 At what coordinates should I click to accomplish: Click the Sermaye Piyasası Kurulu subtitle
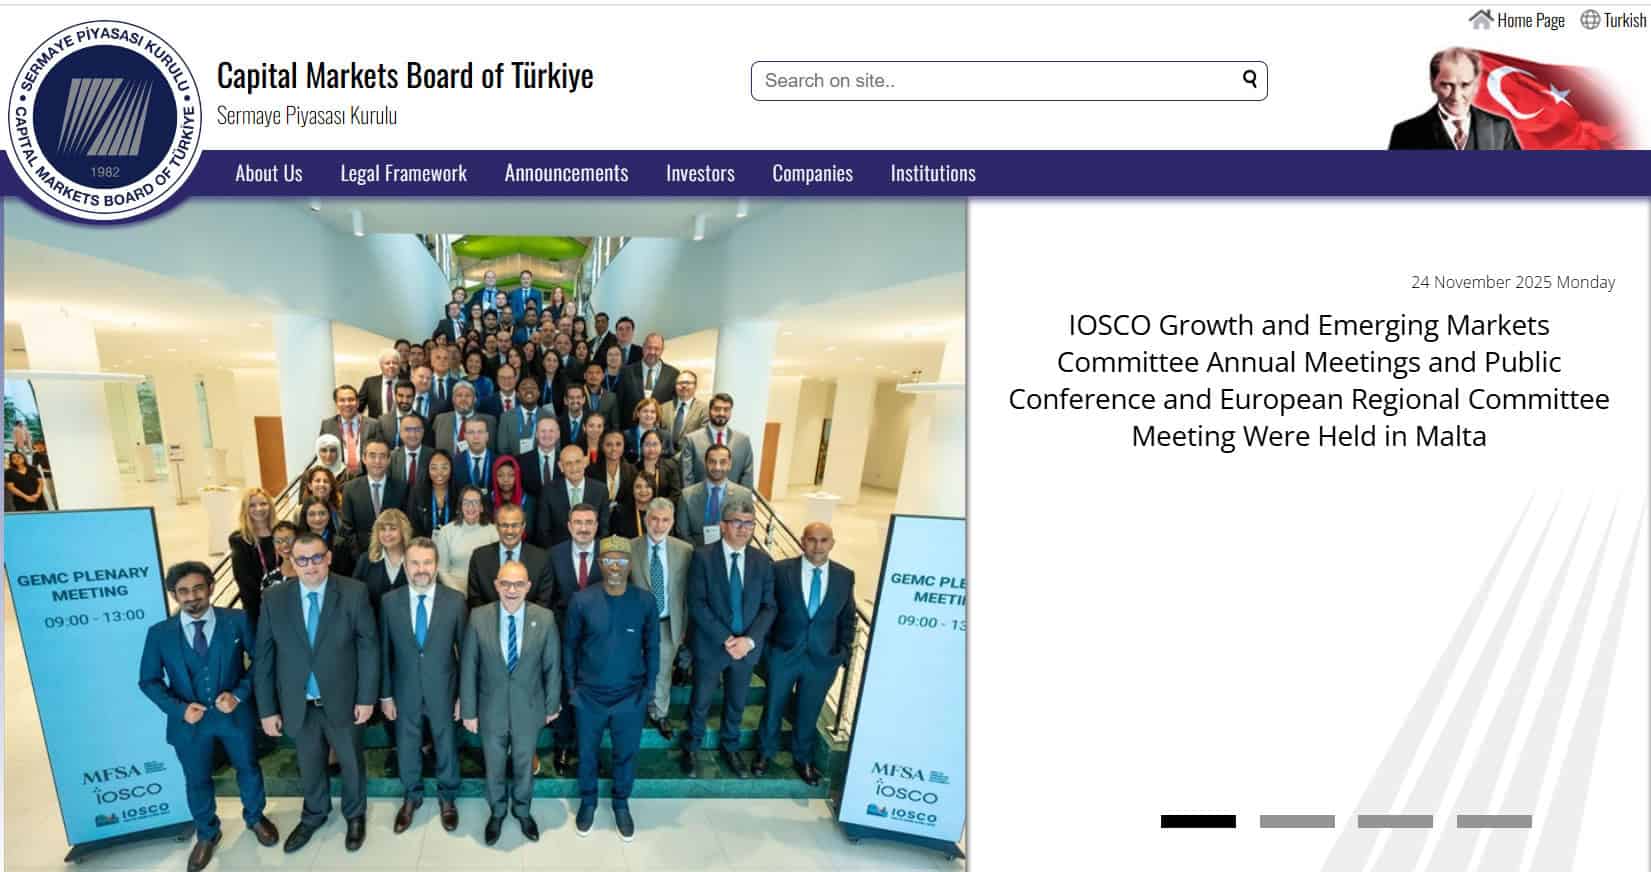pos(307,116)
